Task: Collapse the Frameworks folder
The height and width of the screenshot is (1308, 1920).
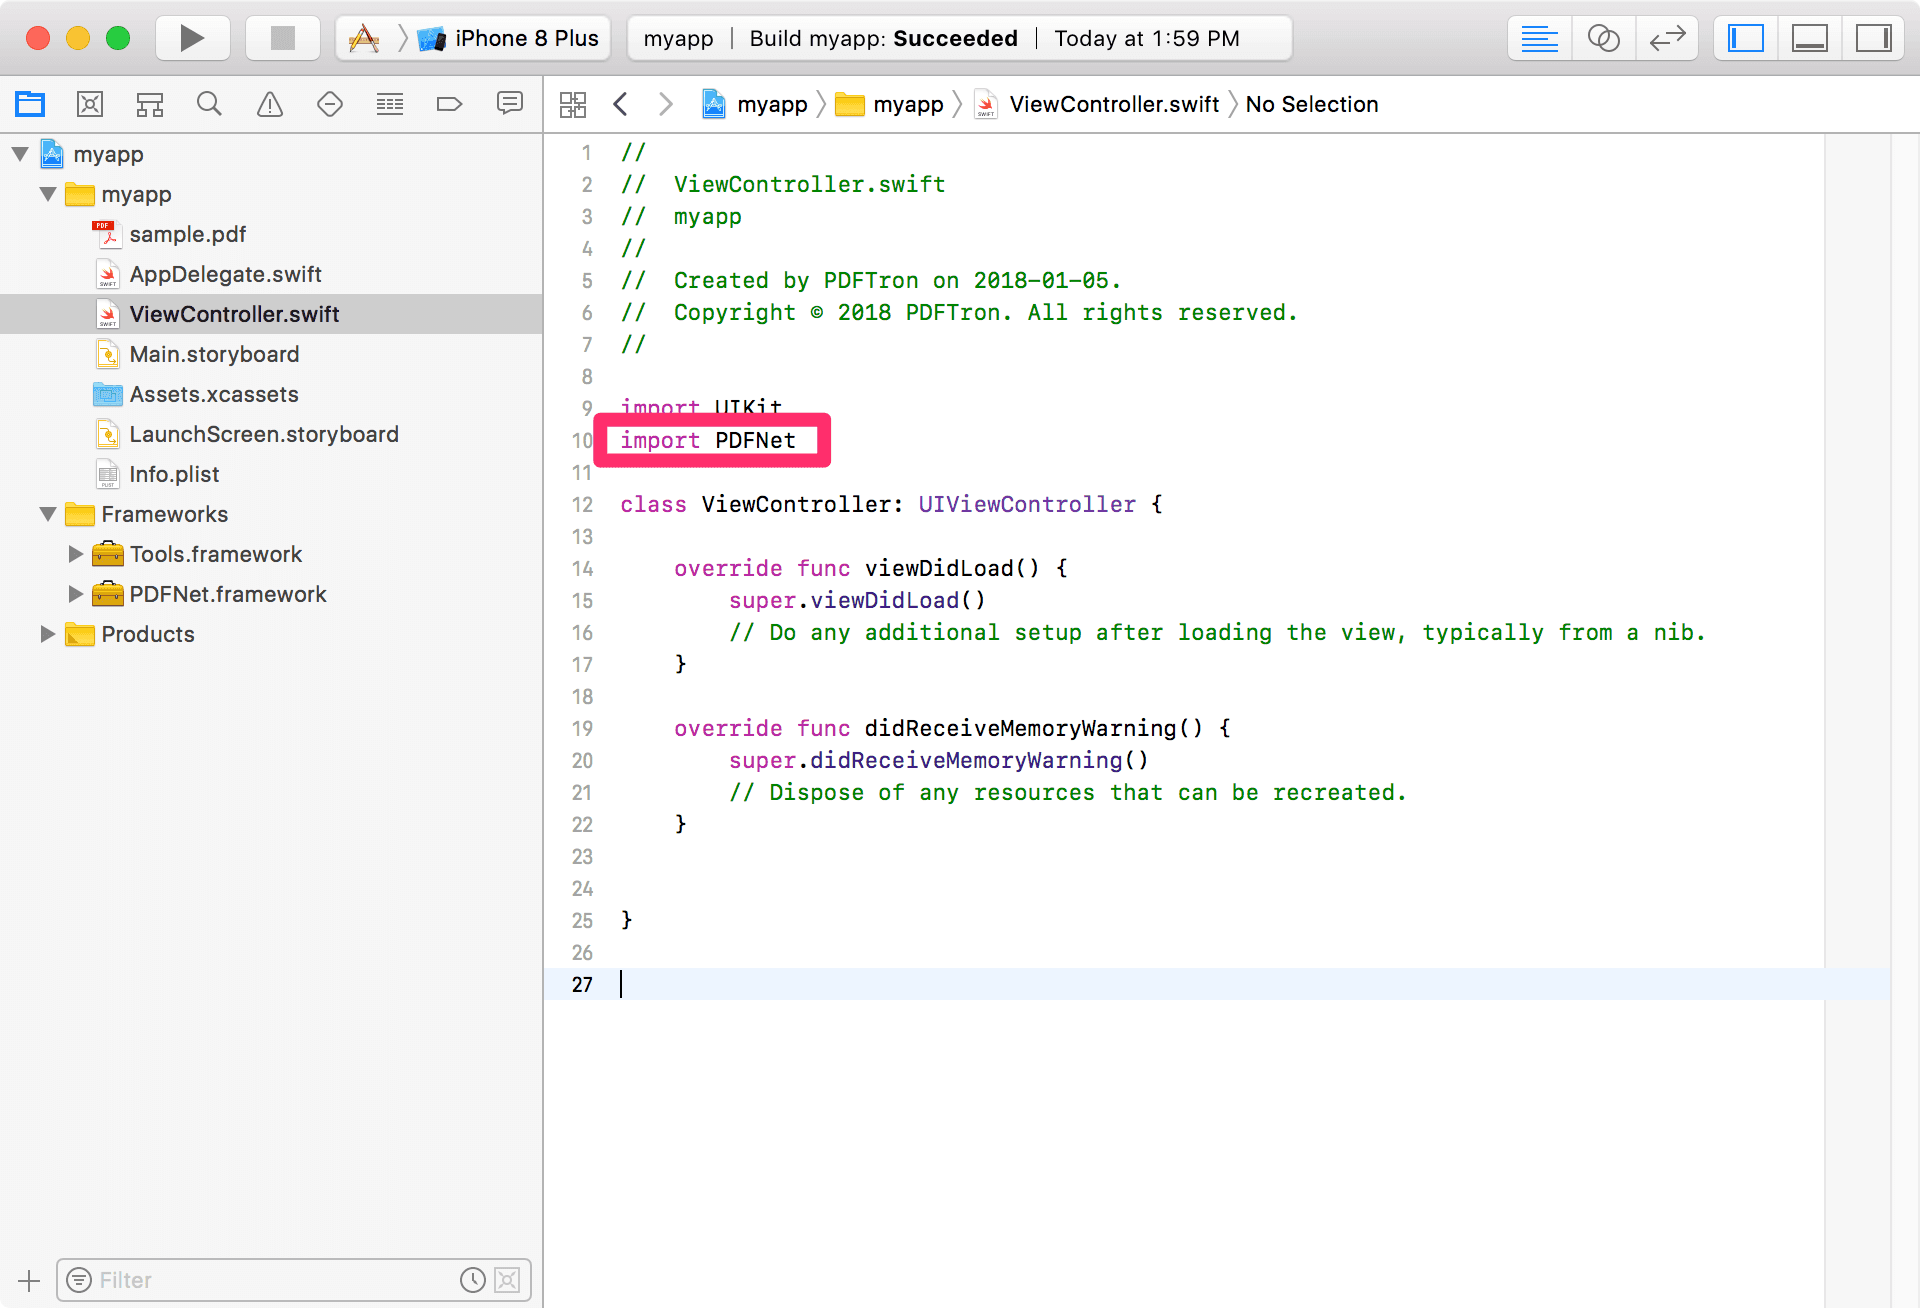Action: 47,514
